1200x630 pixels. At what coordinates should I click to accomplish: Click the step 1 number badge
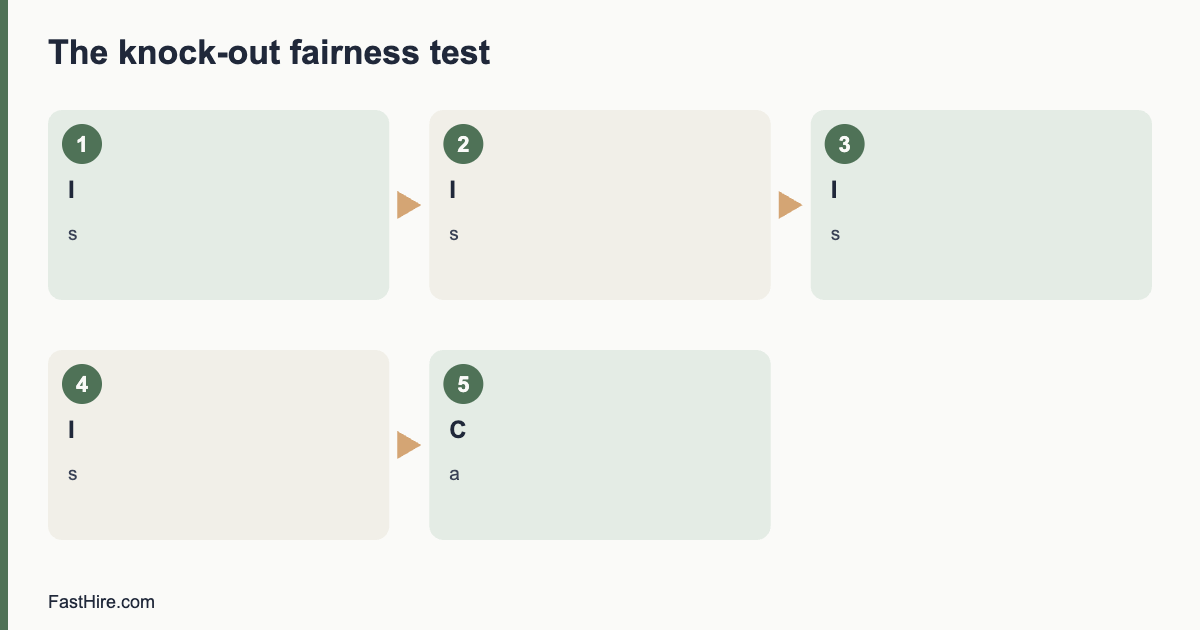(x=82, y=144)
